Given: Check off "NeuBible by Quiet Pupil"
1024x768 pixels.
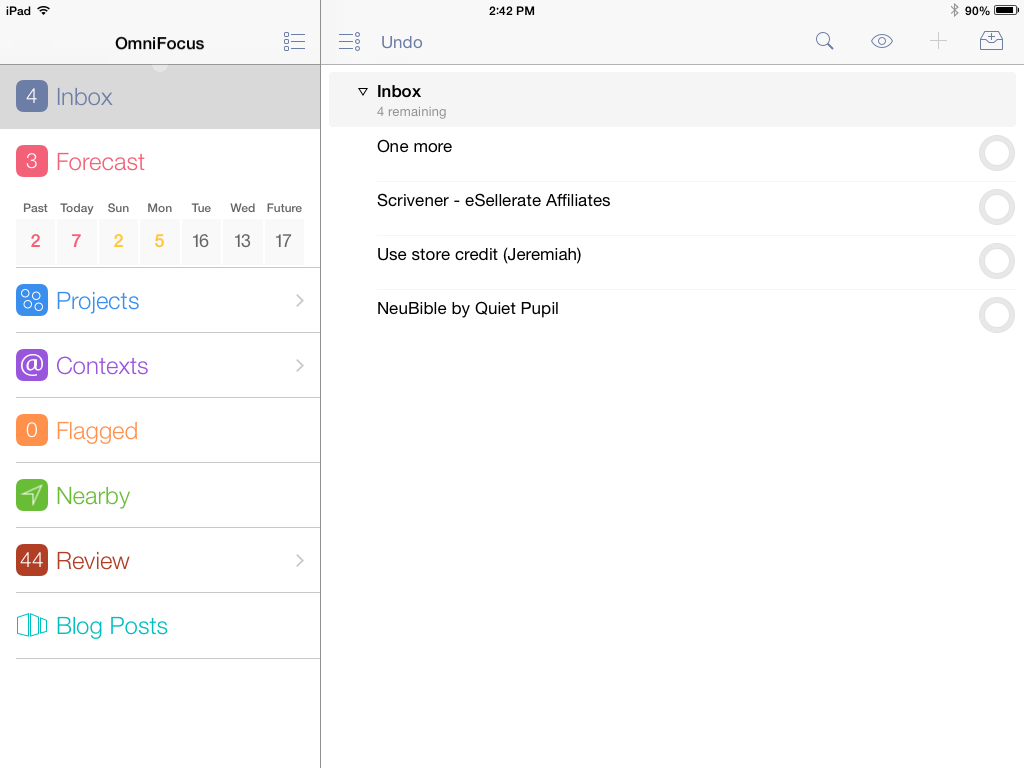Looking at the screenshot, I should click(x=996, y=315).
